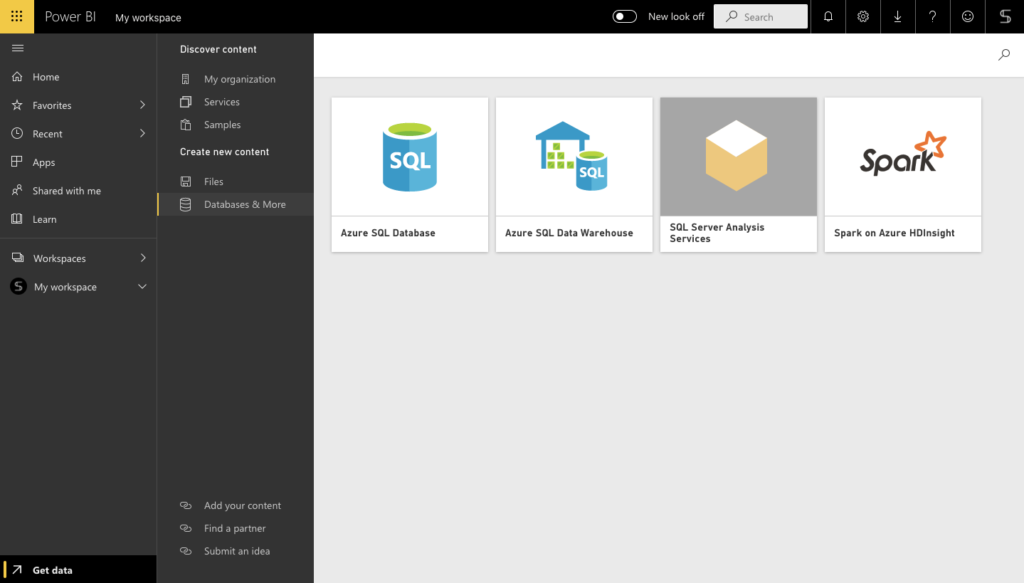Open Apps in the navigation pane
This screenshot has width=1024, height=583.
[x=78, y=163]
